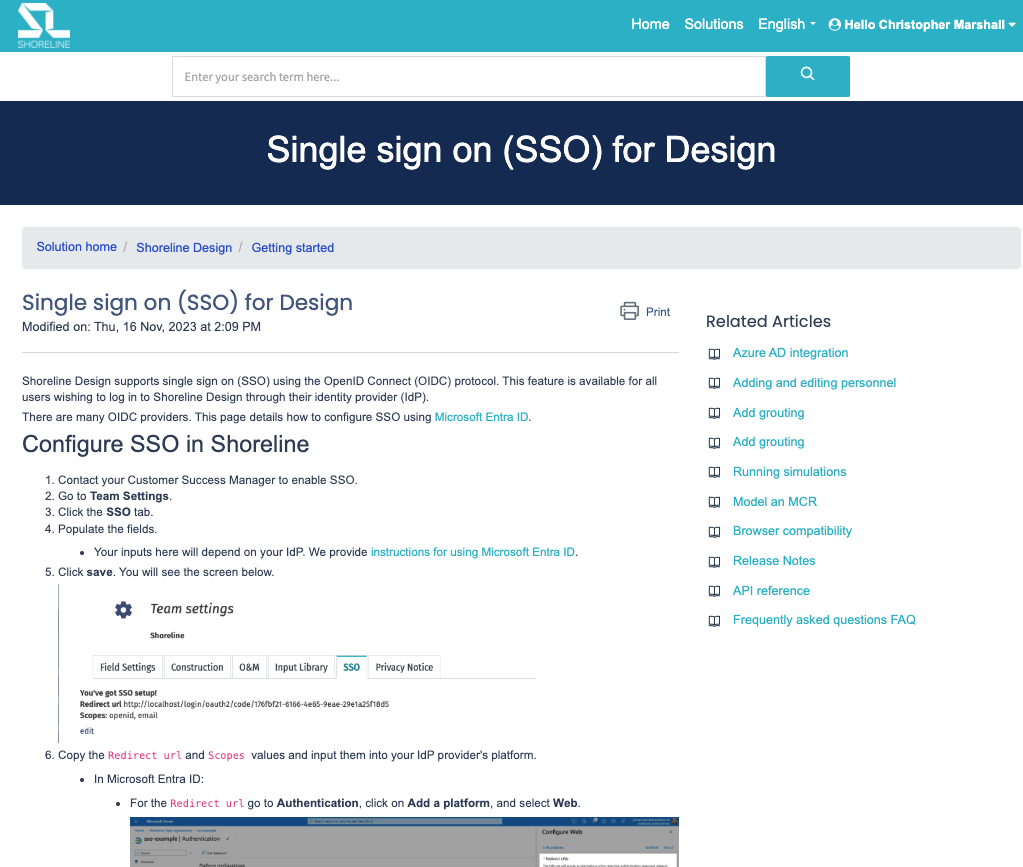The image size is (1023, 867).
Task: Click the book icon beside Browser compatibility
Action: click(714, 532)
